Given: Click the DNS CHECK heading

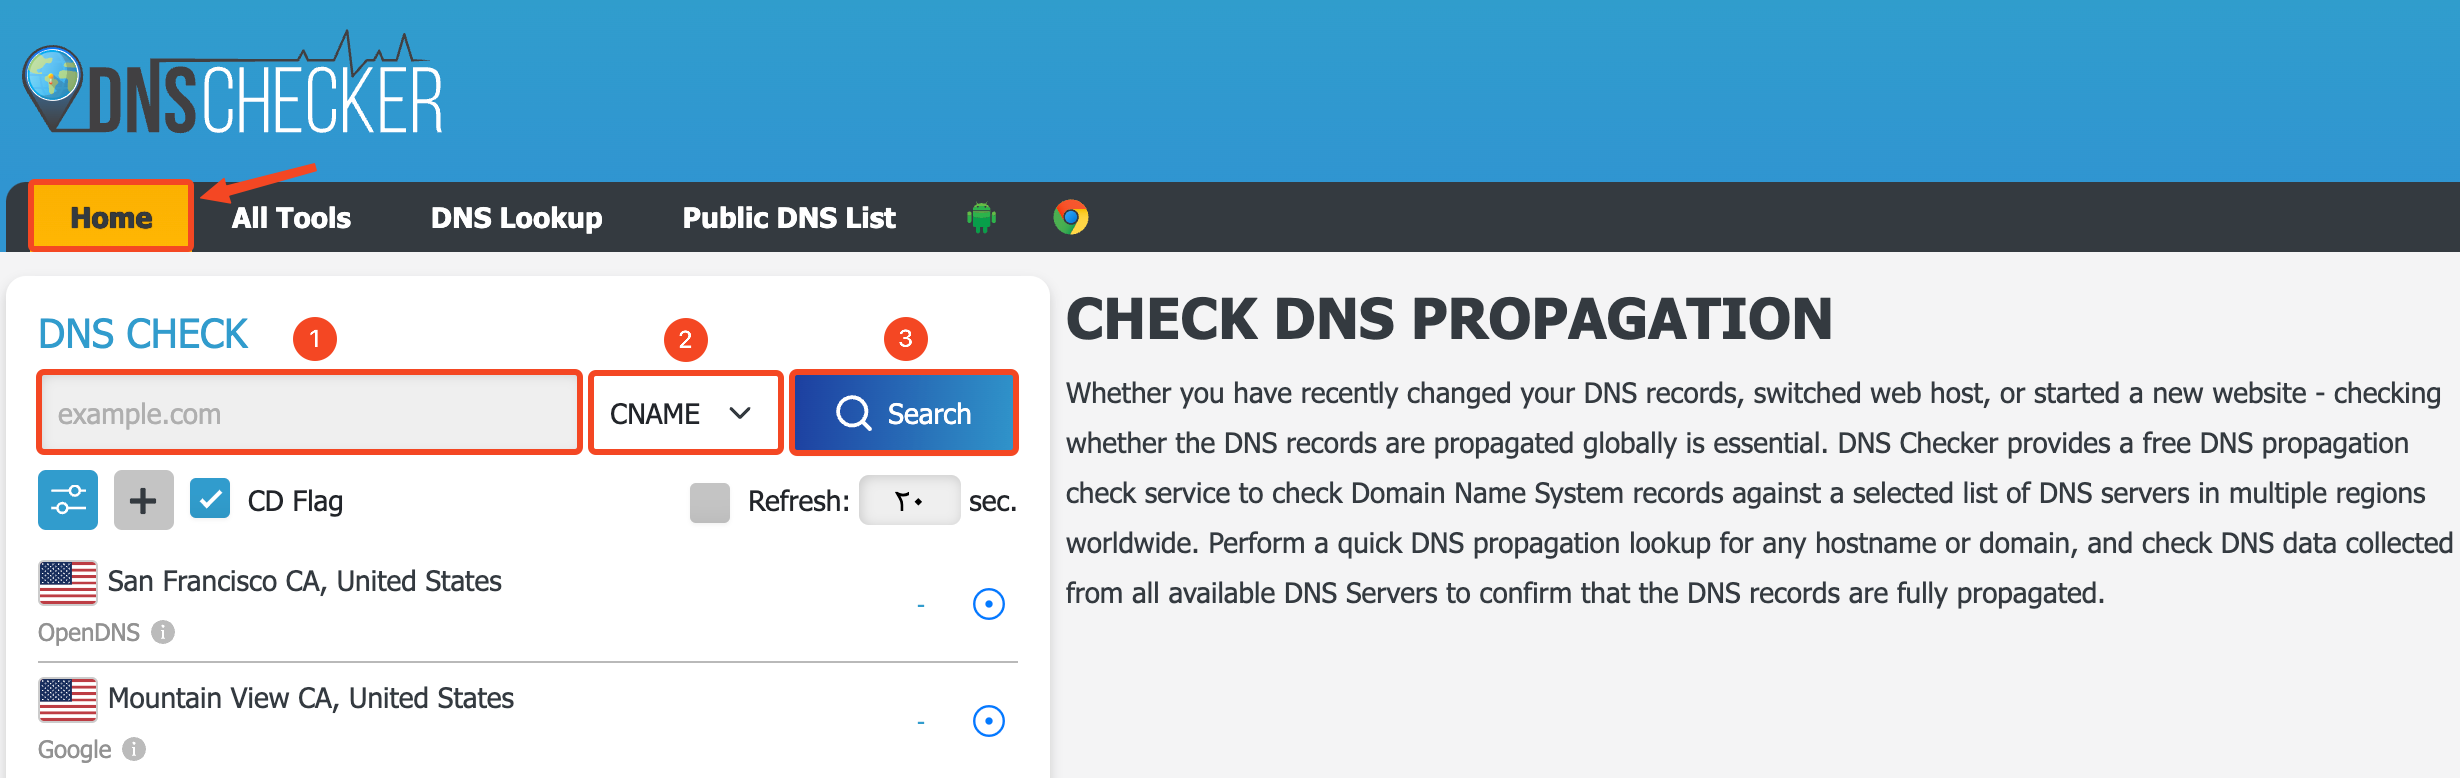Looking at the screenshot, I should [x=143, y=334].
